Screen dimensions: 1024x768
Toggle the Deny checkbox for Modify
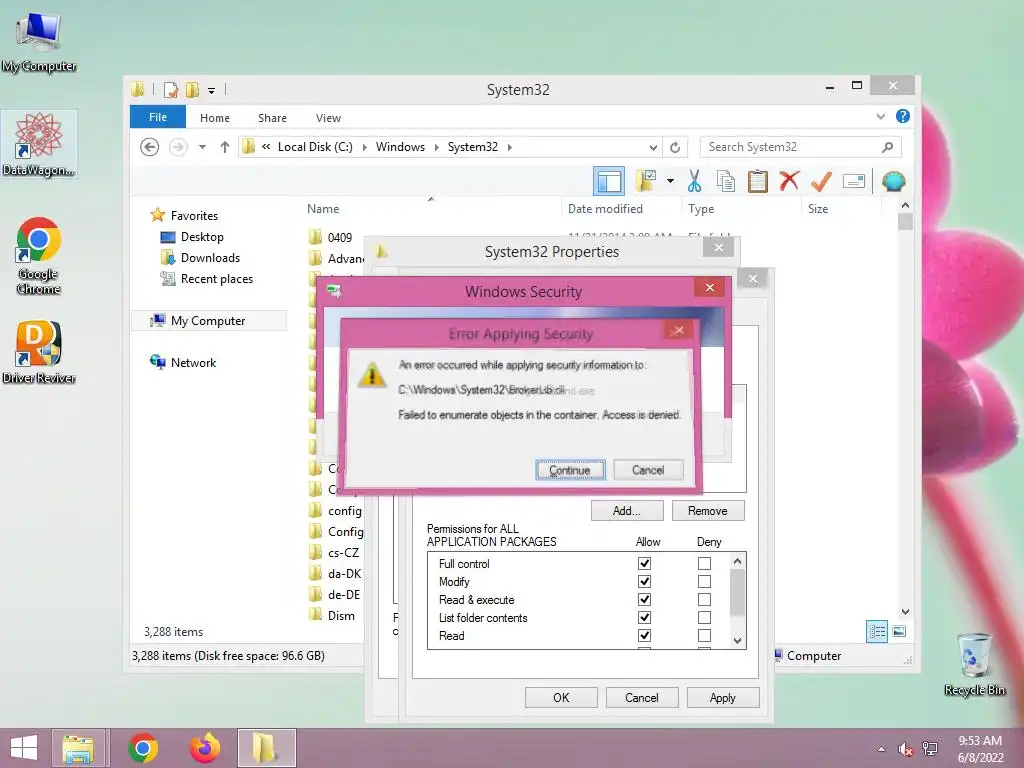704,581
